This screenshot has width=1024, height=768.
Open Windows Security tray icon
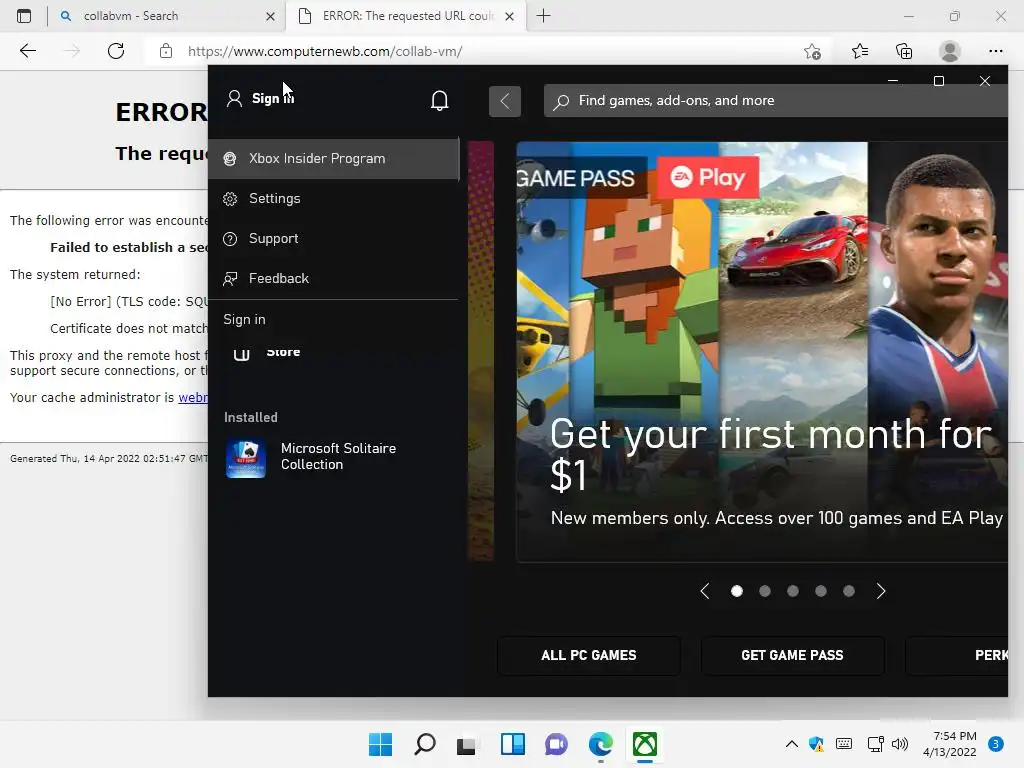816,744
